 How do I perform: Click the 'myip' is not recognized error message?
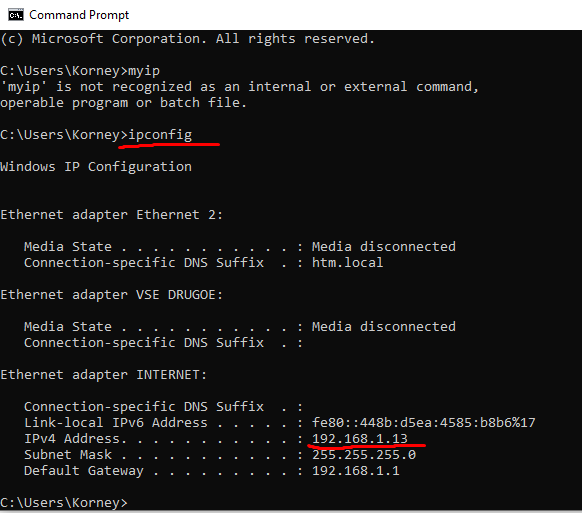click(240, 86)
